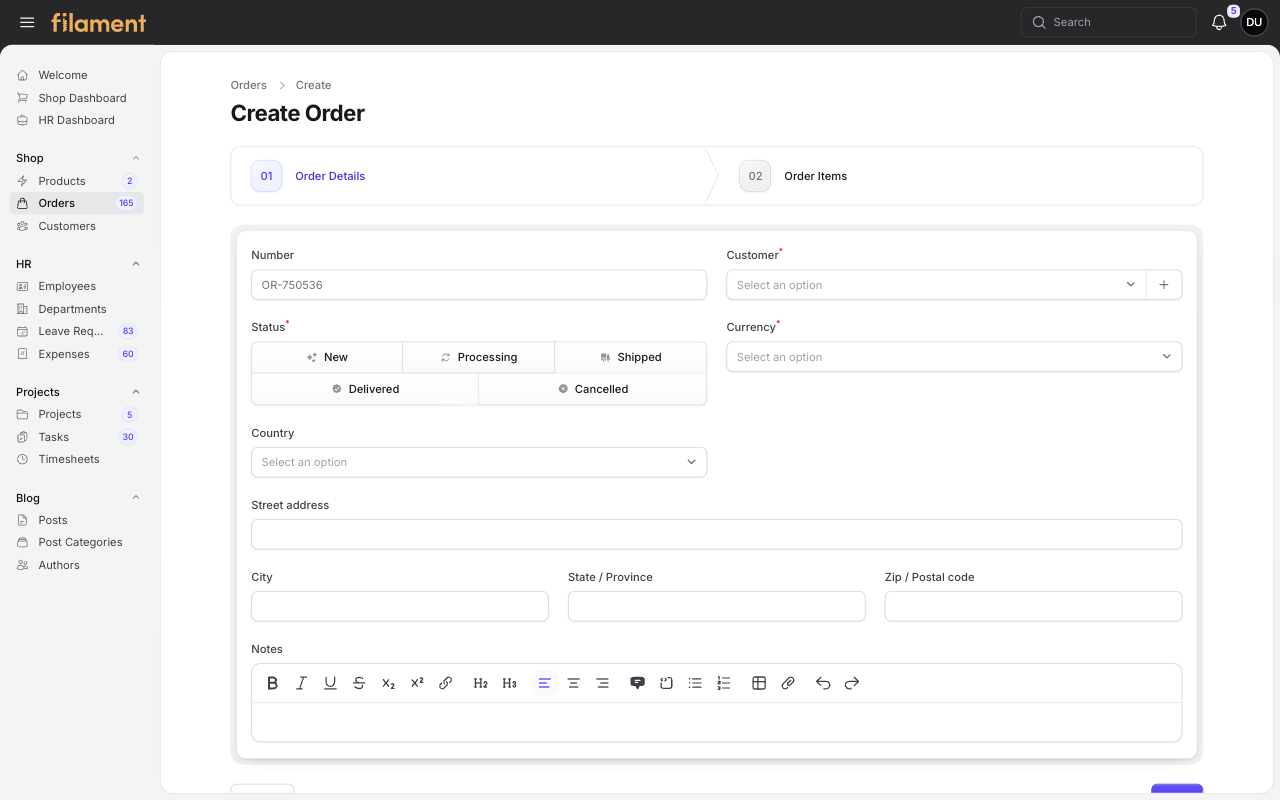1280x800 pixels.
Task: Collapse the HR sidebar group
Action: coord(136,264)
